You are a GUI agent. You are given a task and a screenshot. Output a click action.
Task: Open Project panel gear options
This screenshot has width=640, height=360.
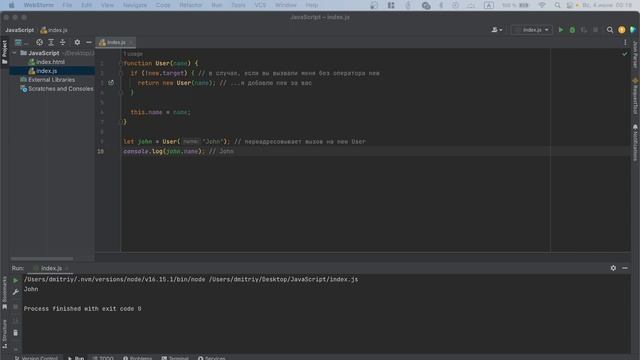(x=77, y=42)
